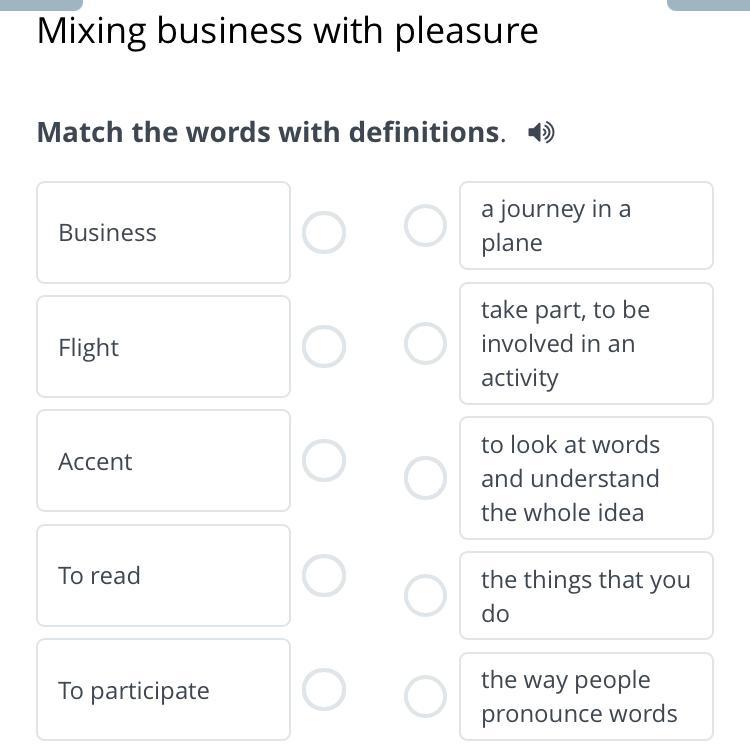Click the To participate word card

pos(163,690)
